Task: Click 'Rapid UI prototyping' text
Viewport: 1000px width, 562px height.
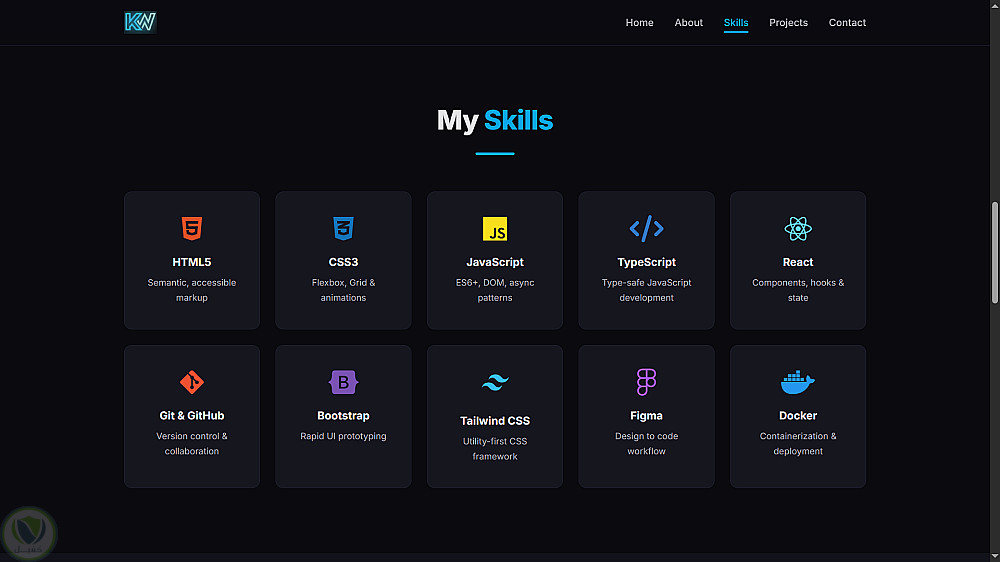Action: (343, 436)
